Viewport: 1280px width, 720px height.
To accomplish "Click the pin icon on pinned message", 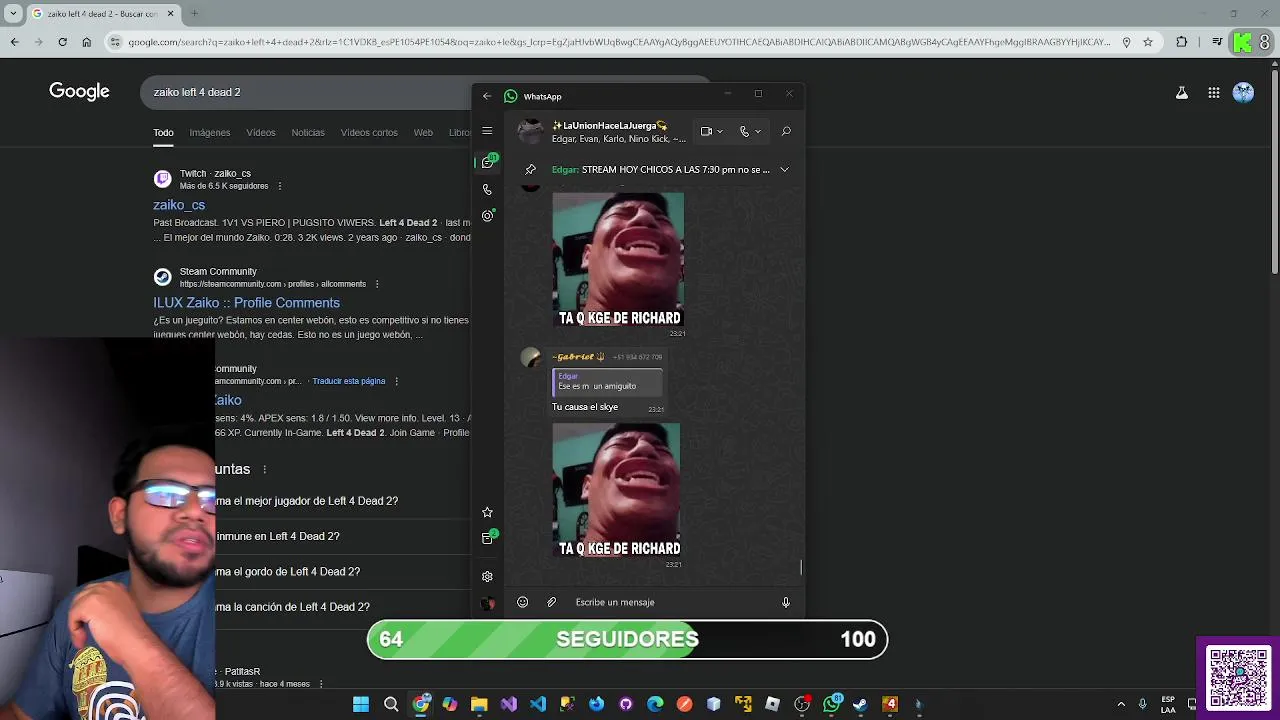I will tap(531, 170).
